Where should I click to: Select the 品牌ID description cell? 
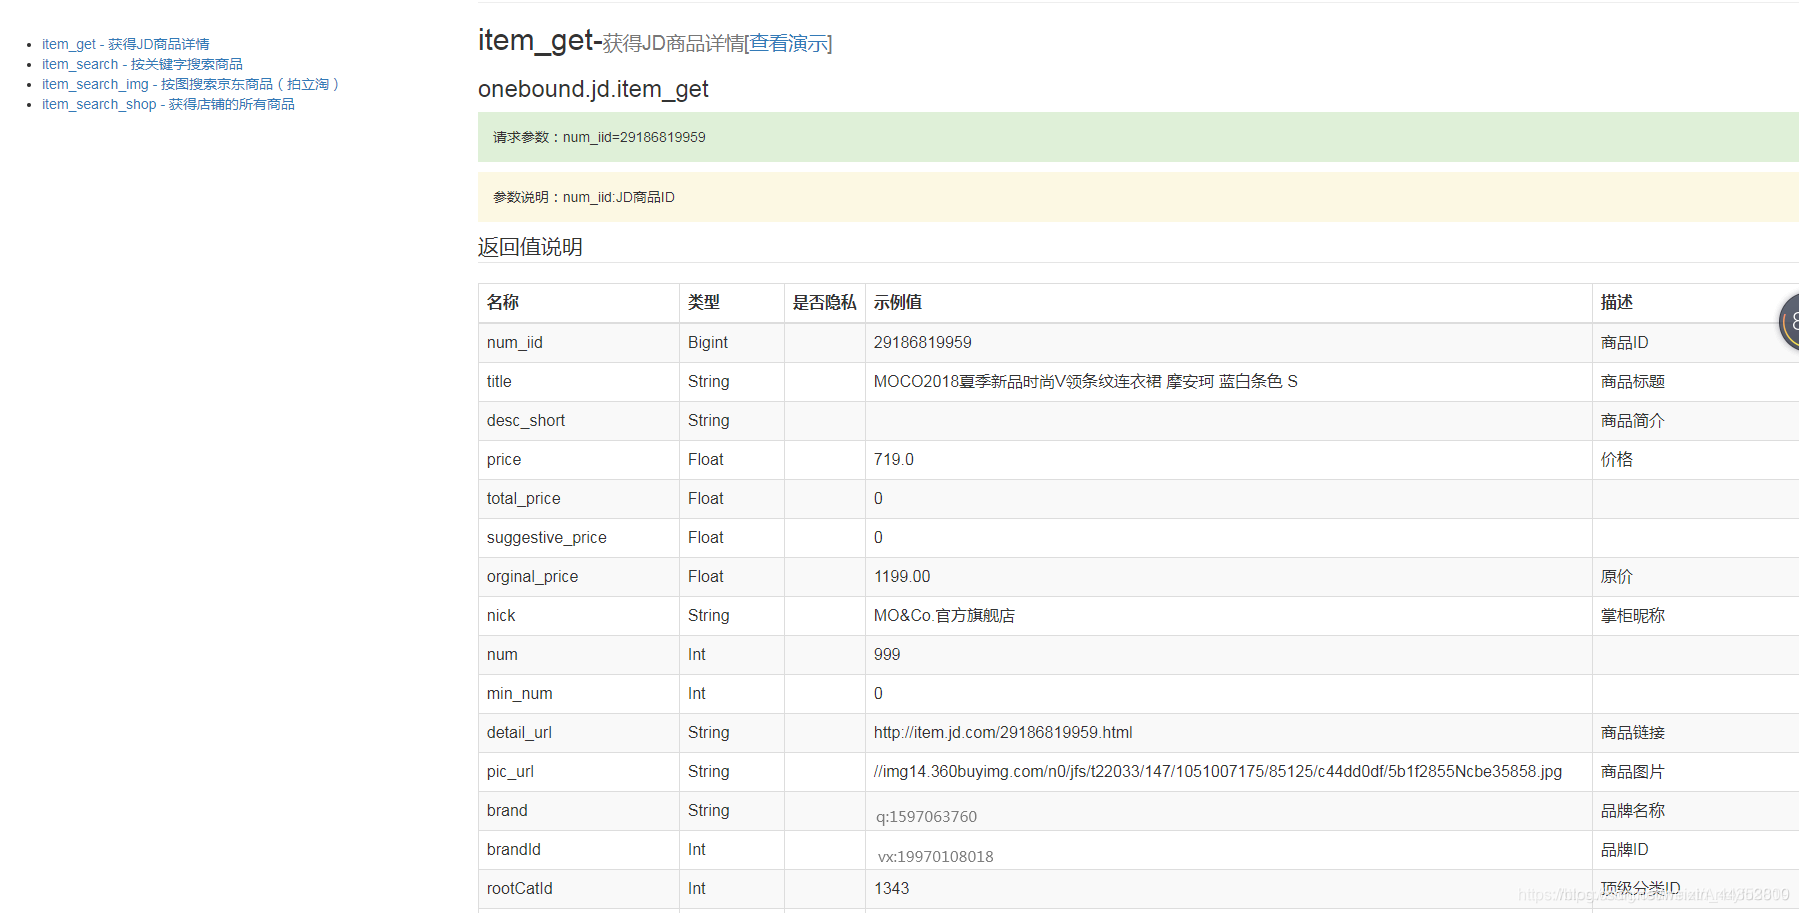tap(1696, 850)
